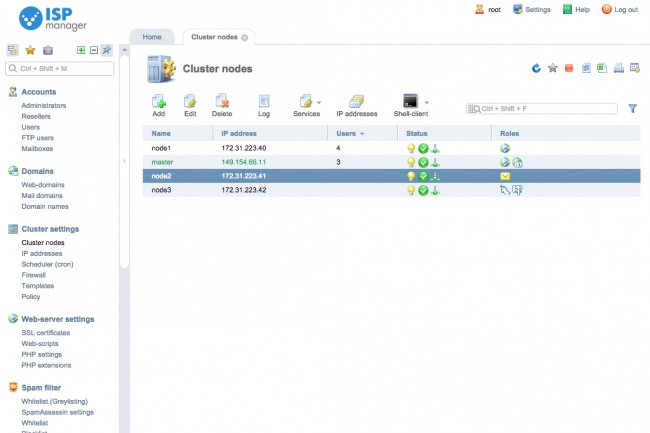Sort table by Users column header

click(x=350, y=133)
